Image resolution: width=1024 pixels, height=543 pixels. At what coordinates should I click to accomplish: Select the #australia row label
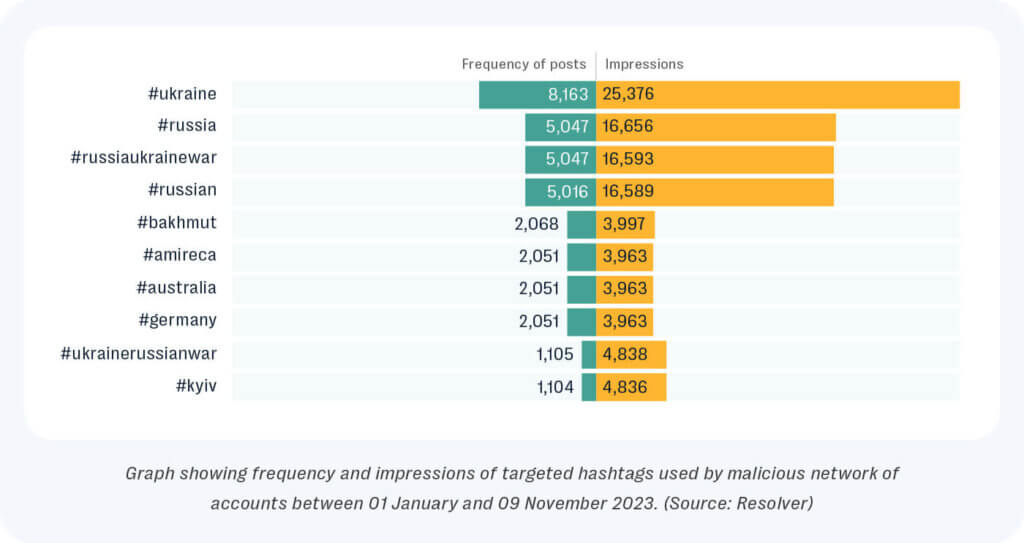point(176,288)
